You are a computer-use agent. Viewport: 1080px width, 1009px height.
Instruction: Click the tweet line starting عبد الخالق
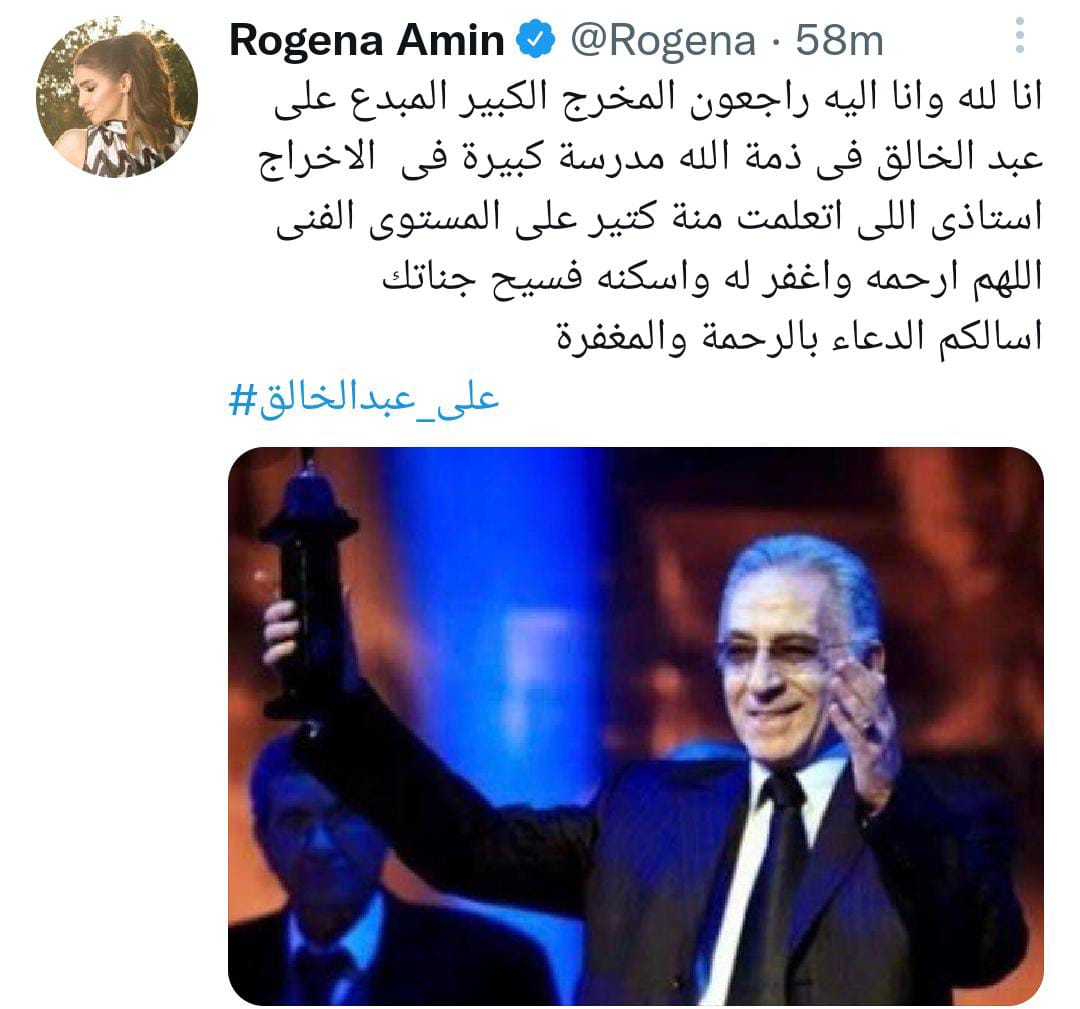(651, 159)
